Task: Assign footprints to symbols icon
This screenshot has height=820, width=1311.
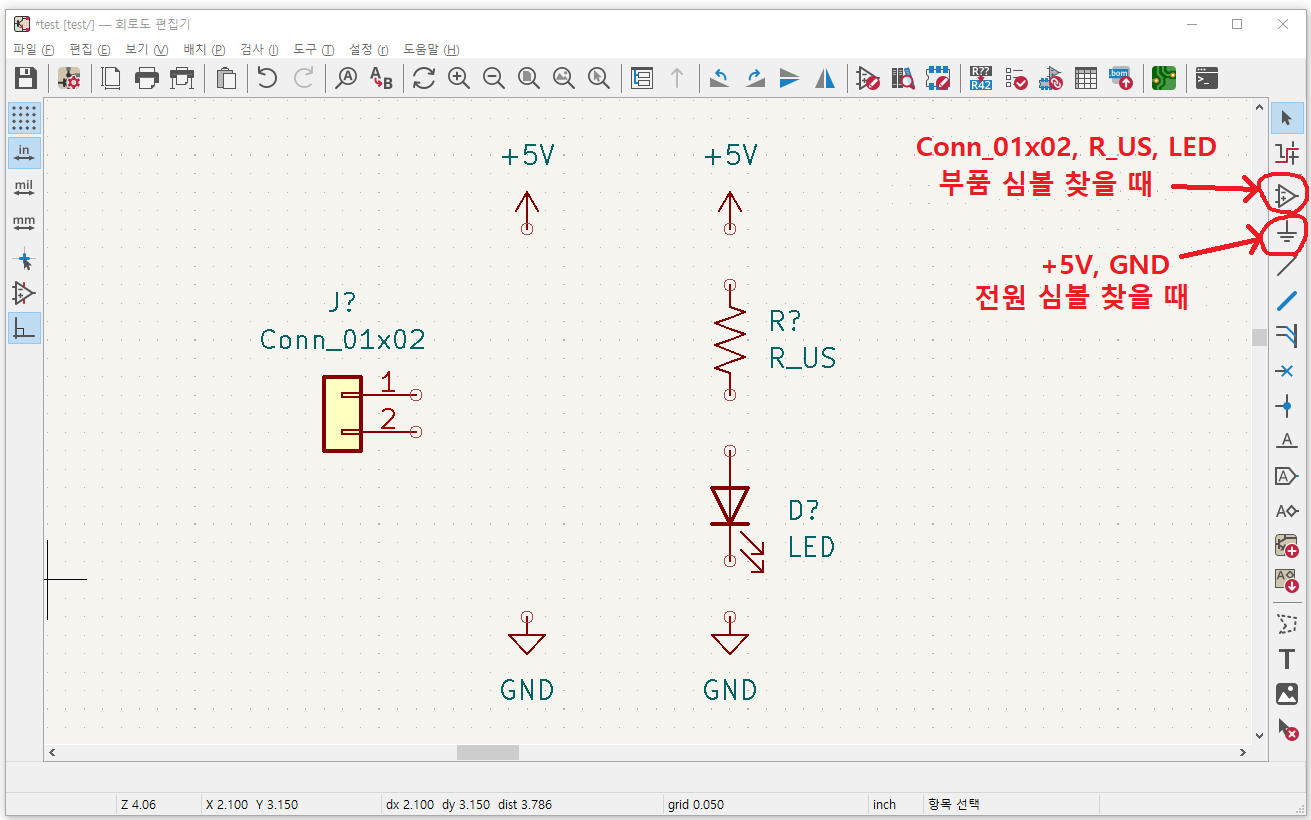Action: pos(1051,78)
